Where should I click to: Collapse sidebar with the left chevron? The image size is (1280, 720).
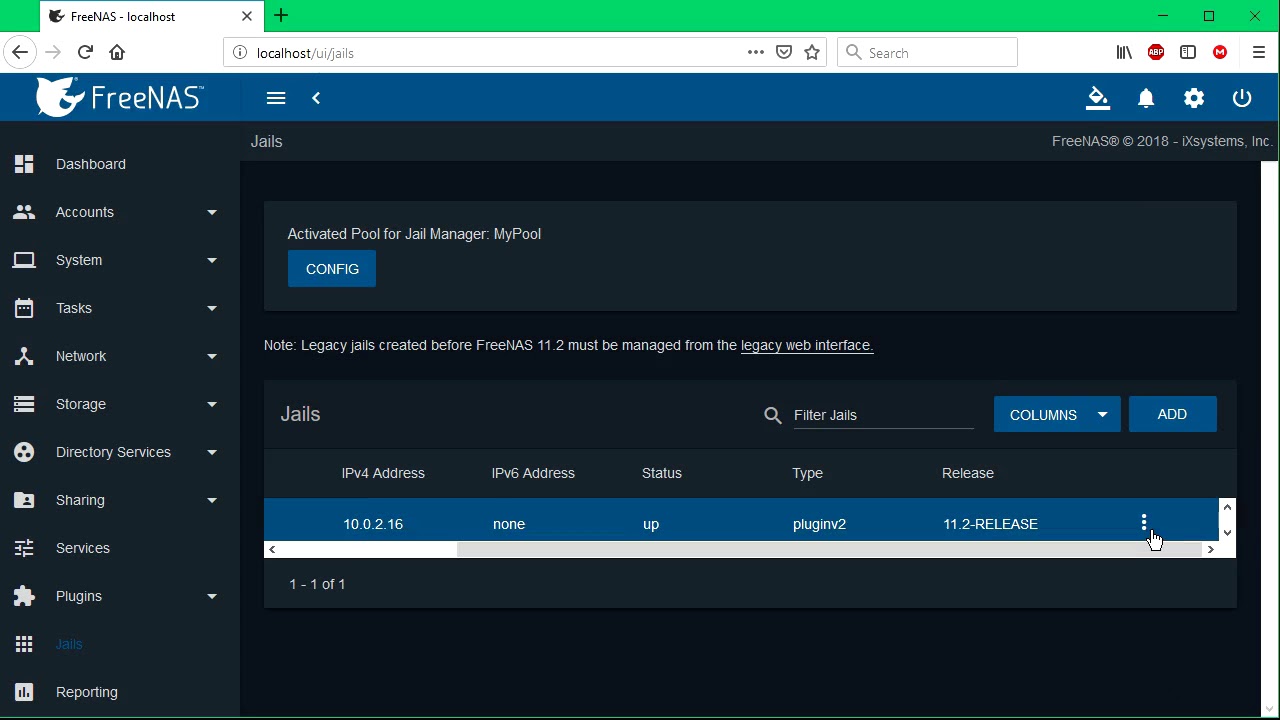(x=316, y=98)
